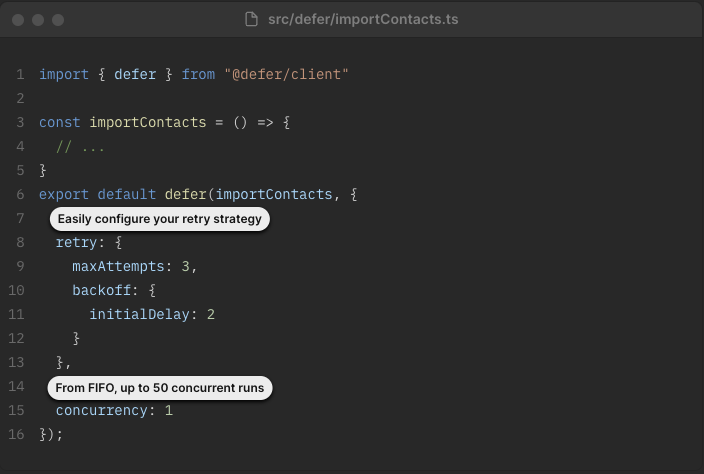Click the 'concurrency' property on line 15
Screen dimensions: 704x474
[101, 410]
